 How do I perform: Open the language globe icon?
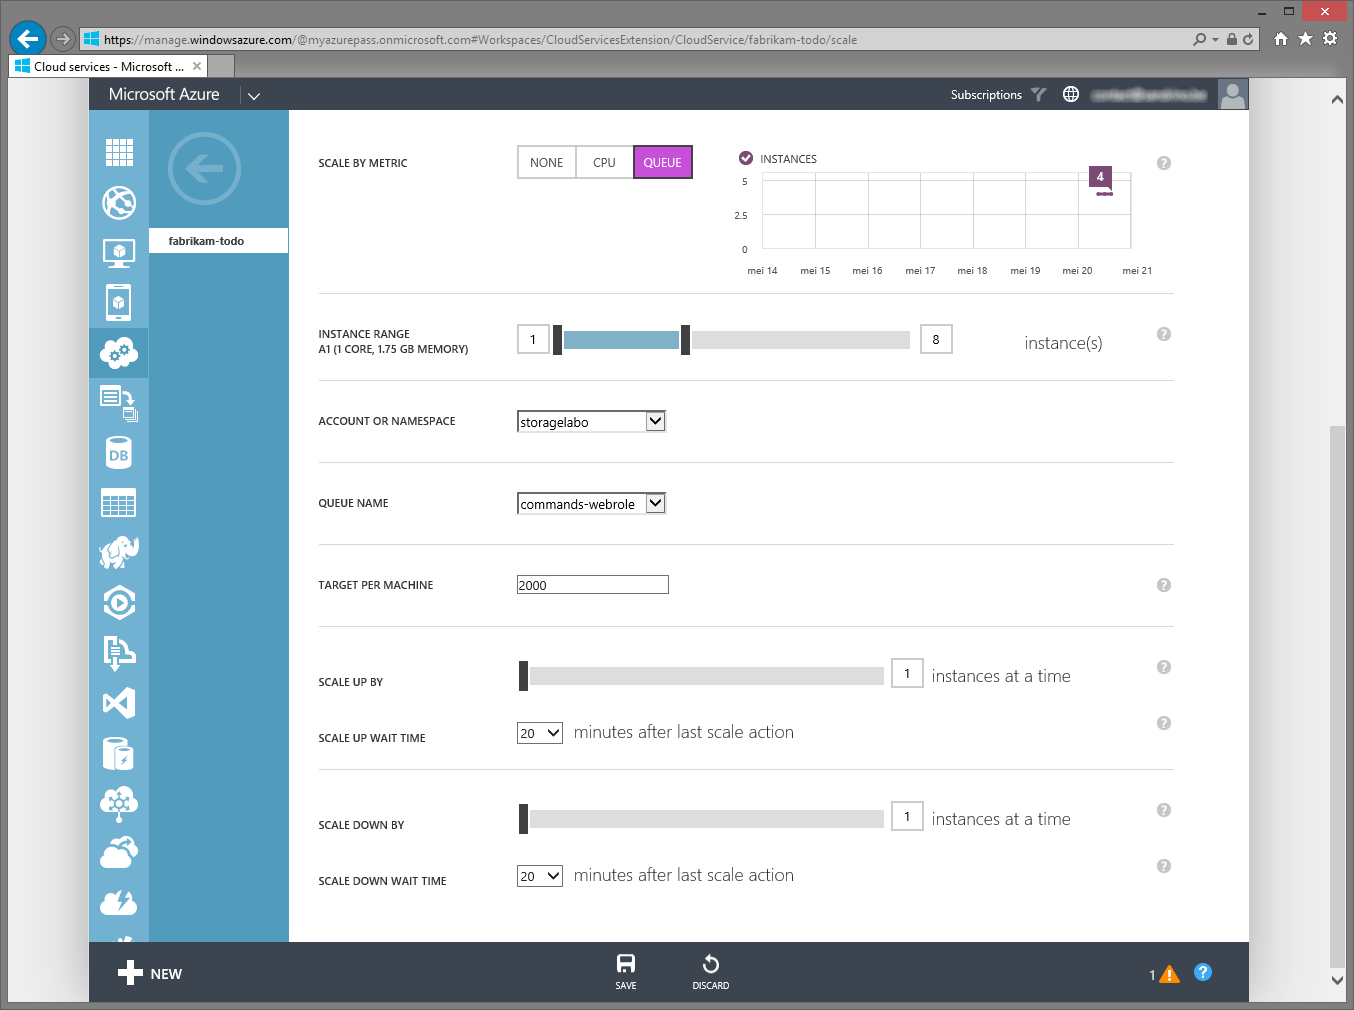pyautogui.click(x=1071, y=94)
